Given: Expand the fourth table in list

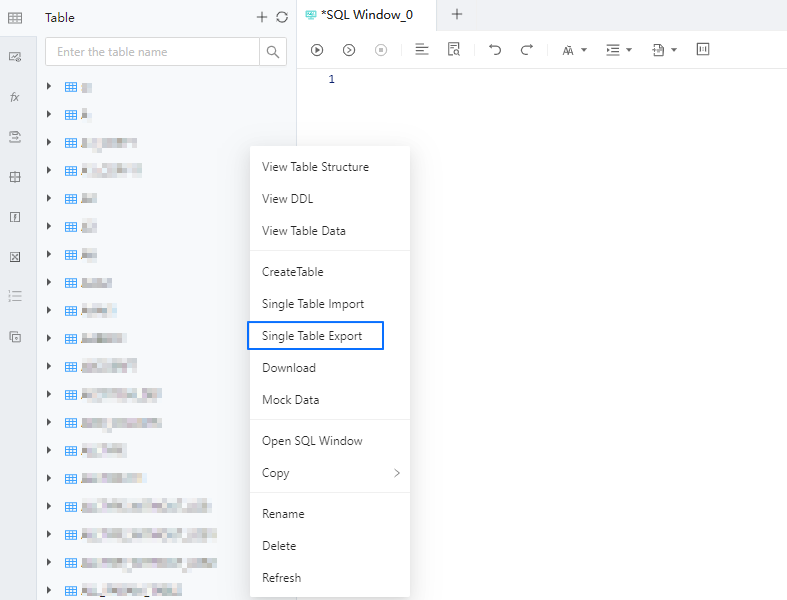Looking at the screenshot, I should [49, 170].
